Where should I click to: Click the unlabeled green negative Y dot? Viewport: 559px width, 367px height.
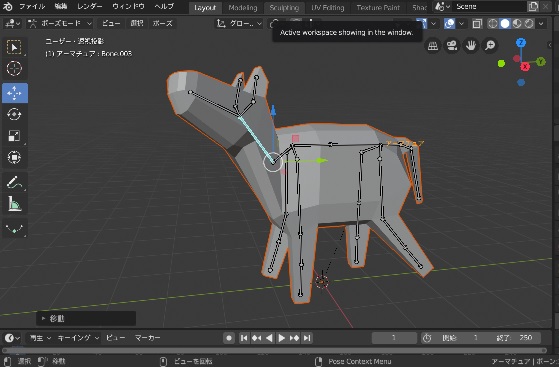point(501,63)
